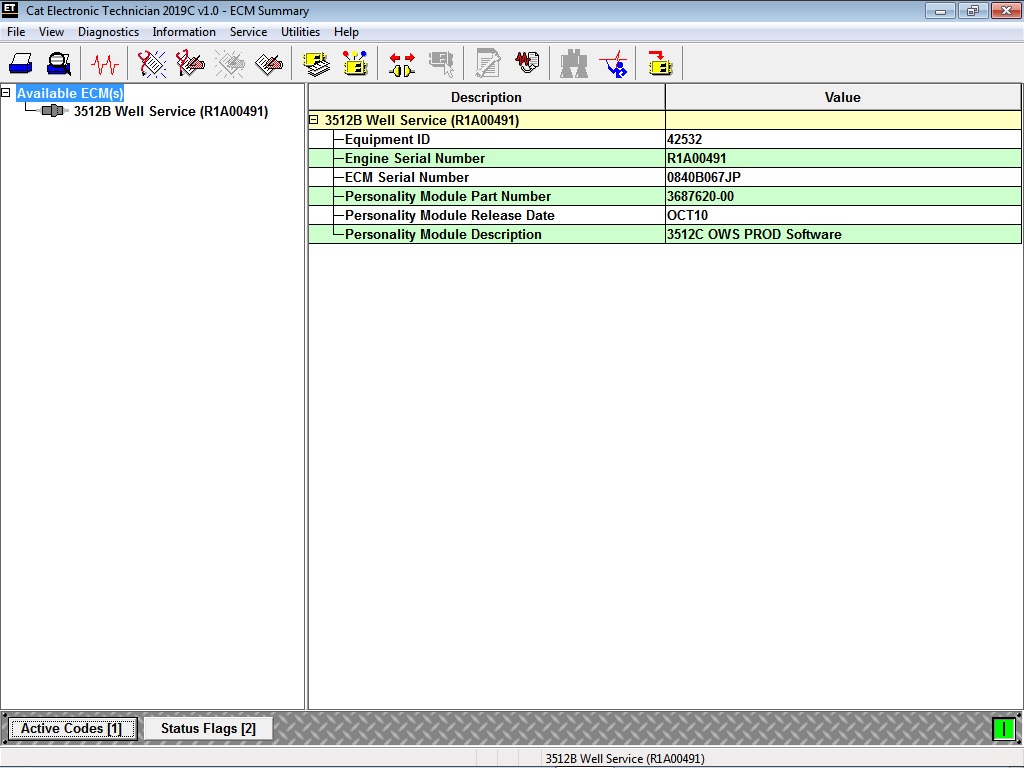
Task: Select Personality Module Release Date row
Action: click(665, 215)
